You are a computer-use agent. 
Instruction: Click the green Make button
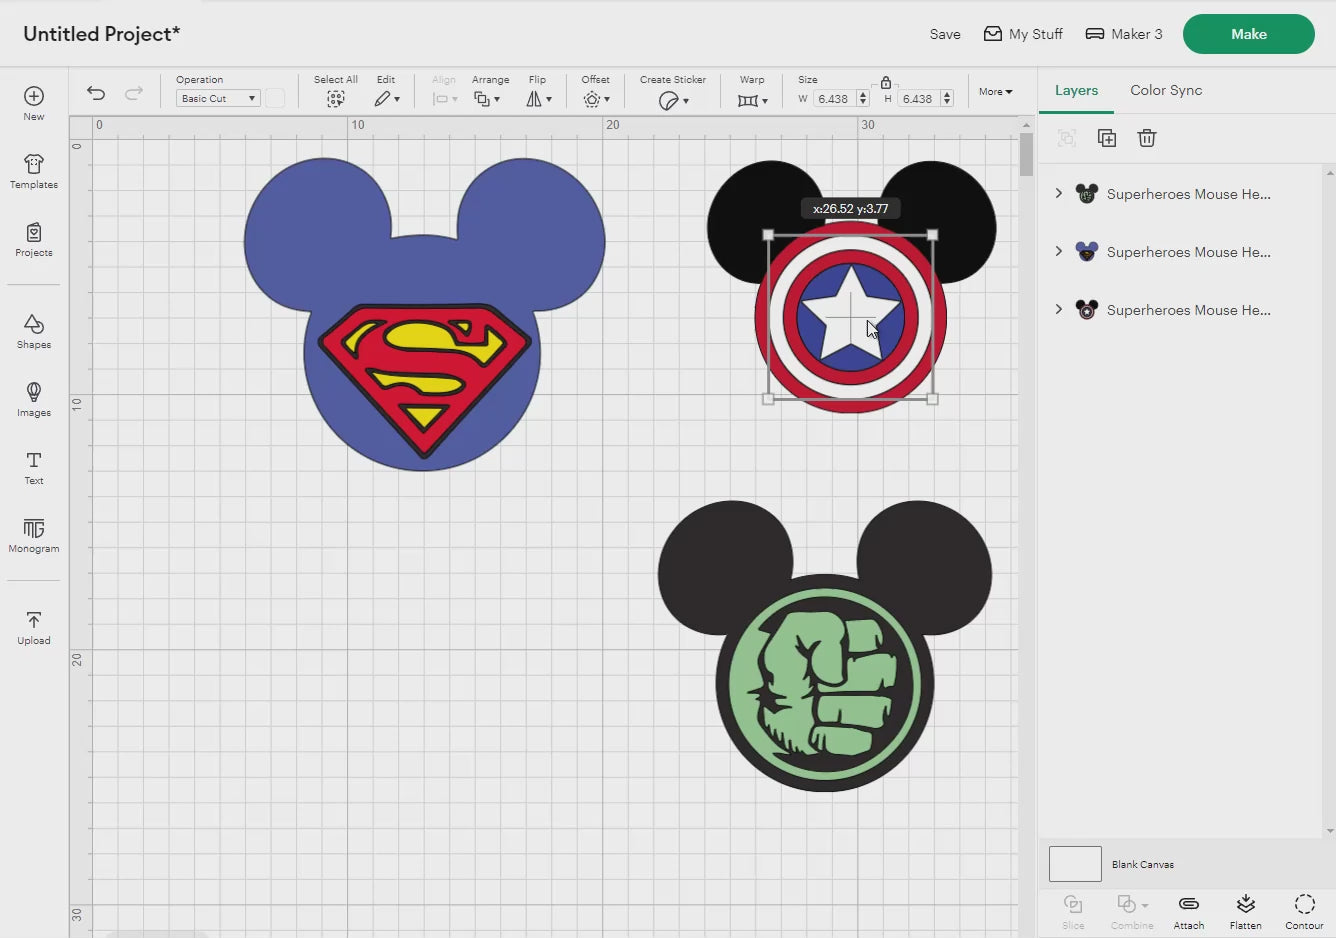(x=1249, y=34)
